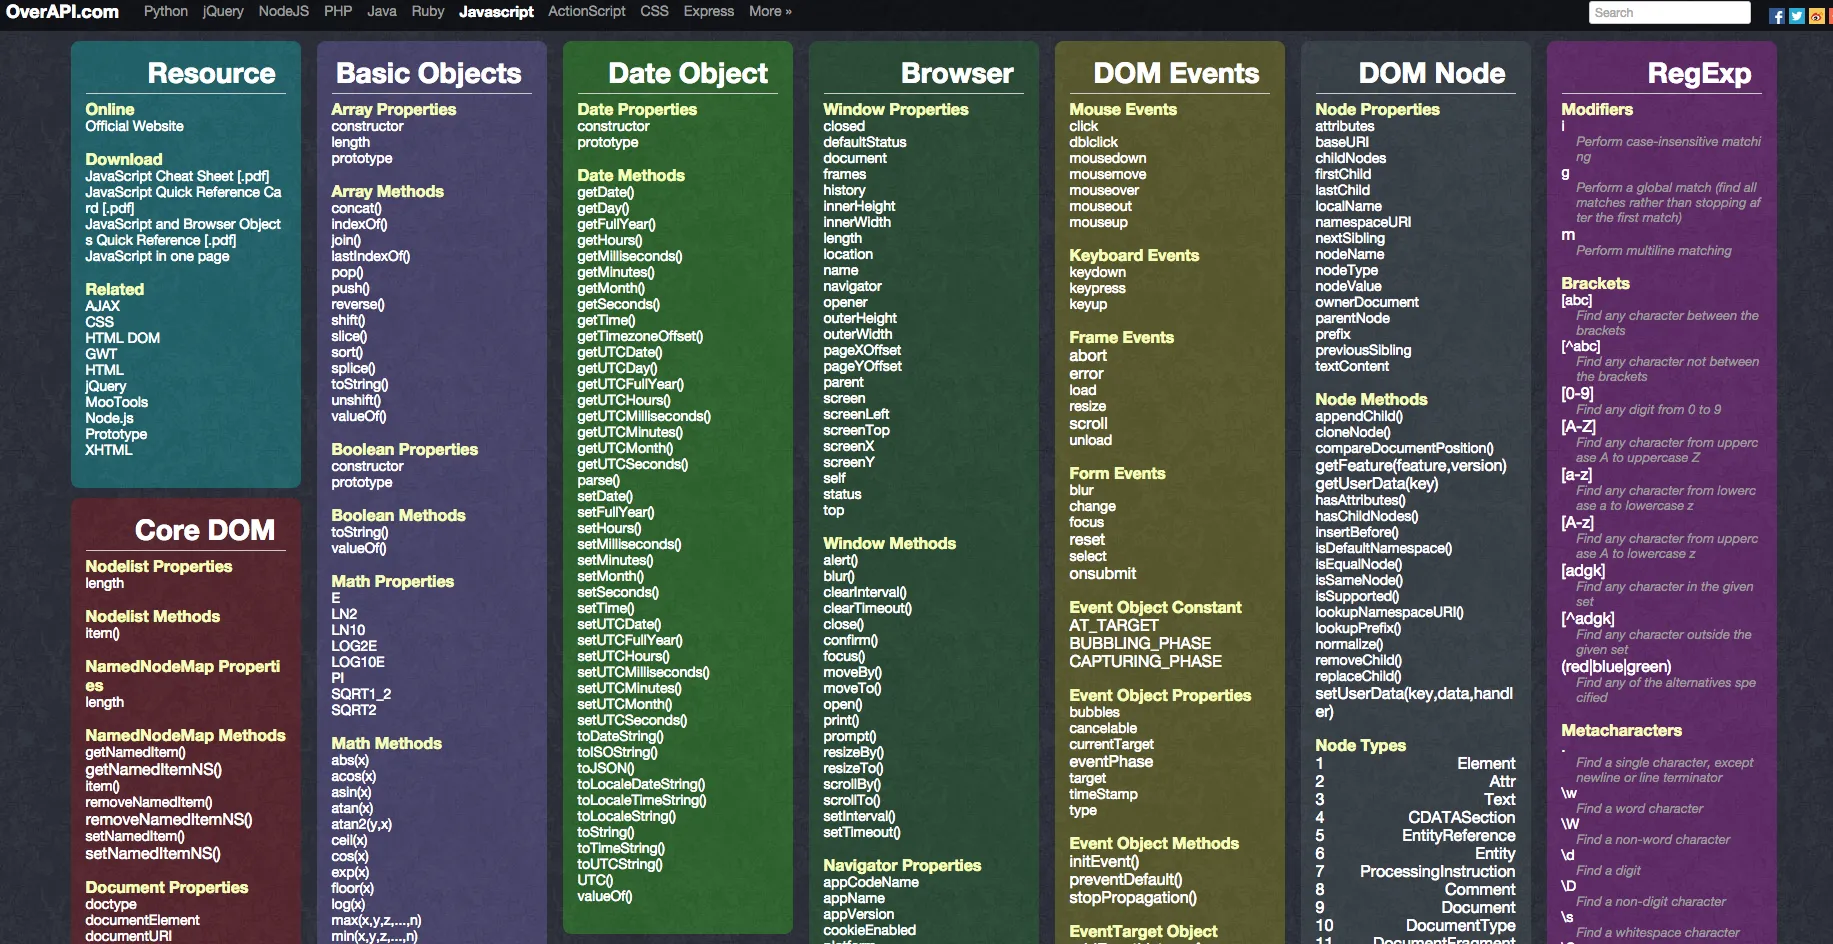Image resolution: width=1833 pixels, height=944 pixels.
Task: Open JavaScript in one page link
Action: click(157, 256)
